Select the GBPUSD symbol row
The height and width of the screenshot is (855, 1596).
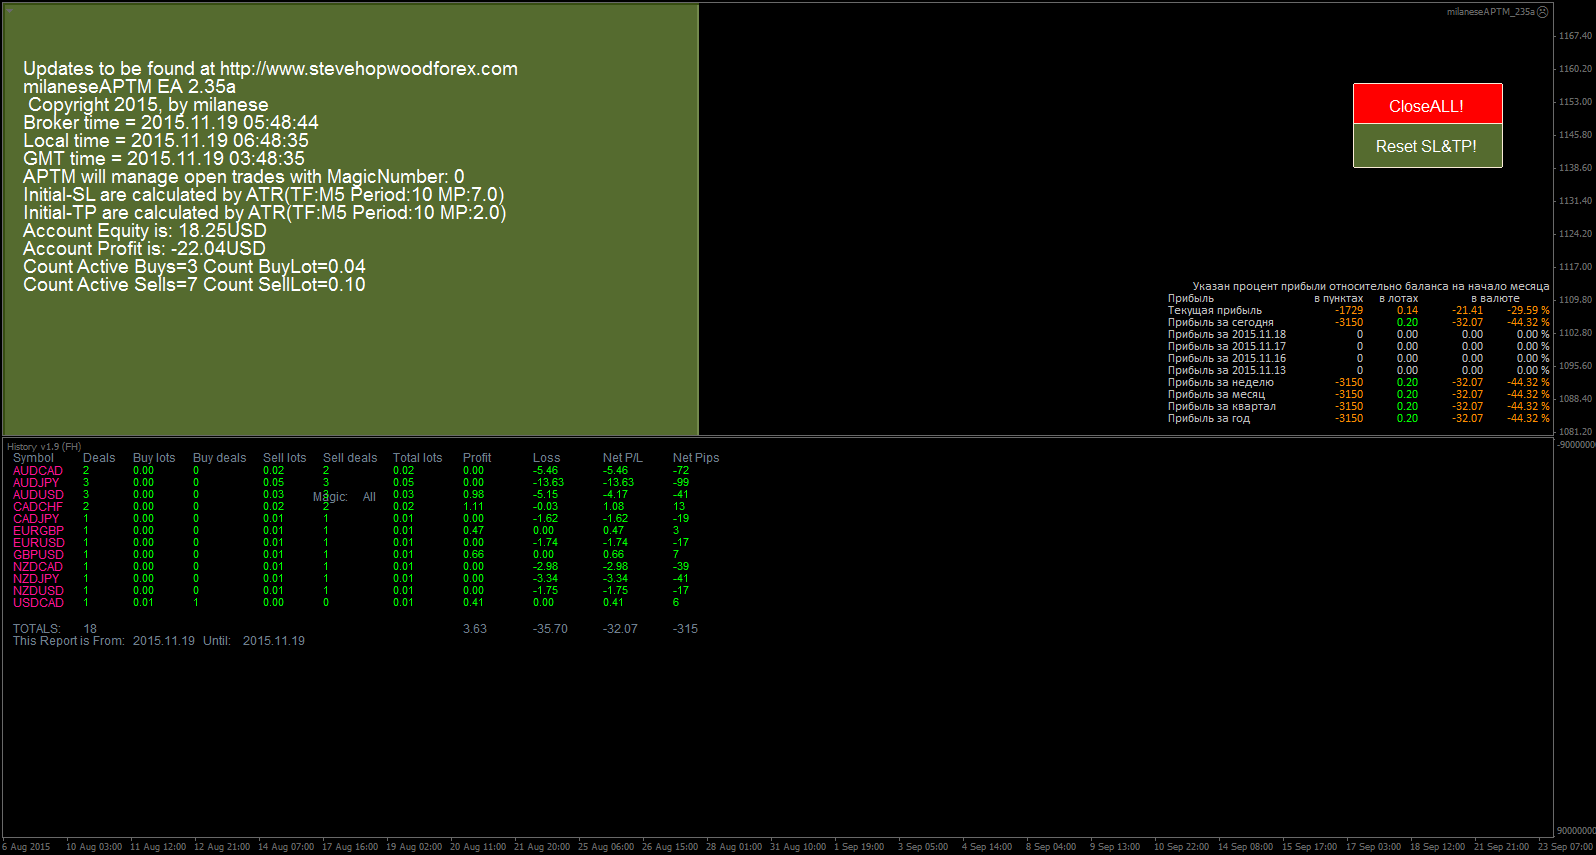coord(352,555)
